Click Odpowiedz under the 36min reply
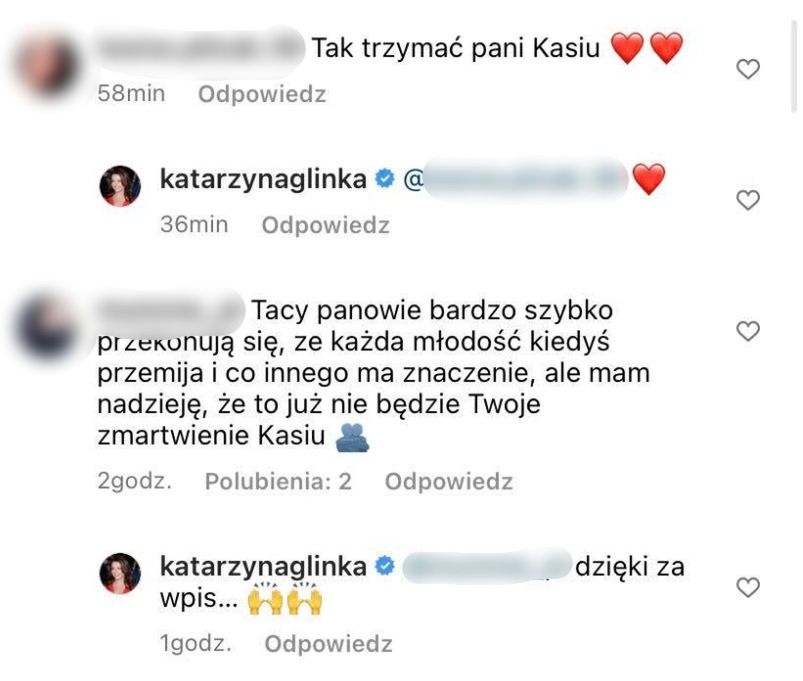 click(x=326, y=225)
